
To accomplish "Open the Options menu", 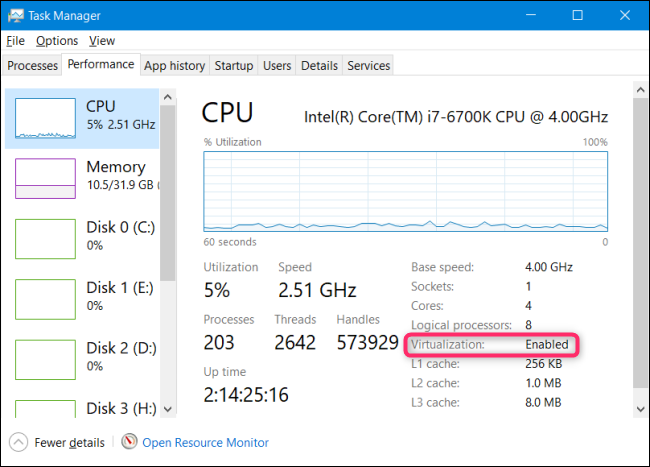I will (56, 41).
